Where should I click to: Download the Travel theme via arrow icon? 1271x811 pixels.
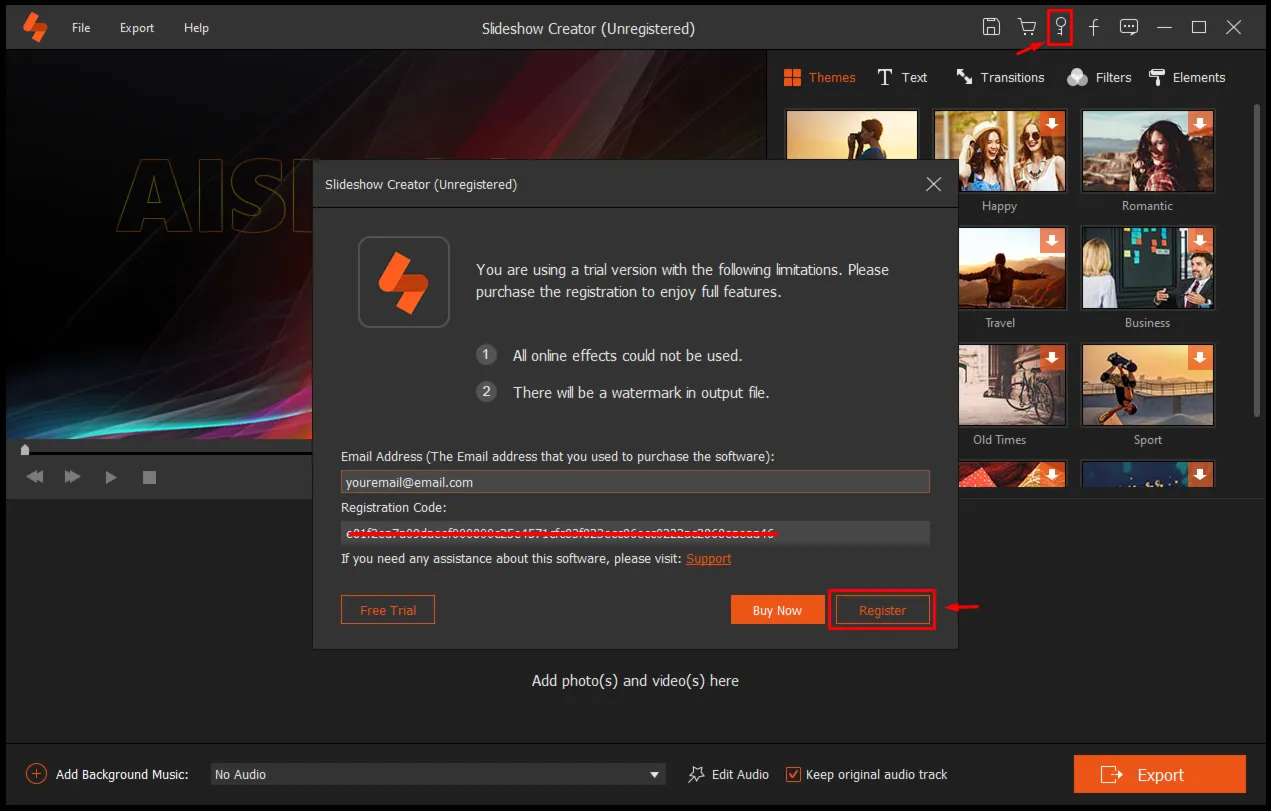point(1052,241)
